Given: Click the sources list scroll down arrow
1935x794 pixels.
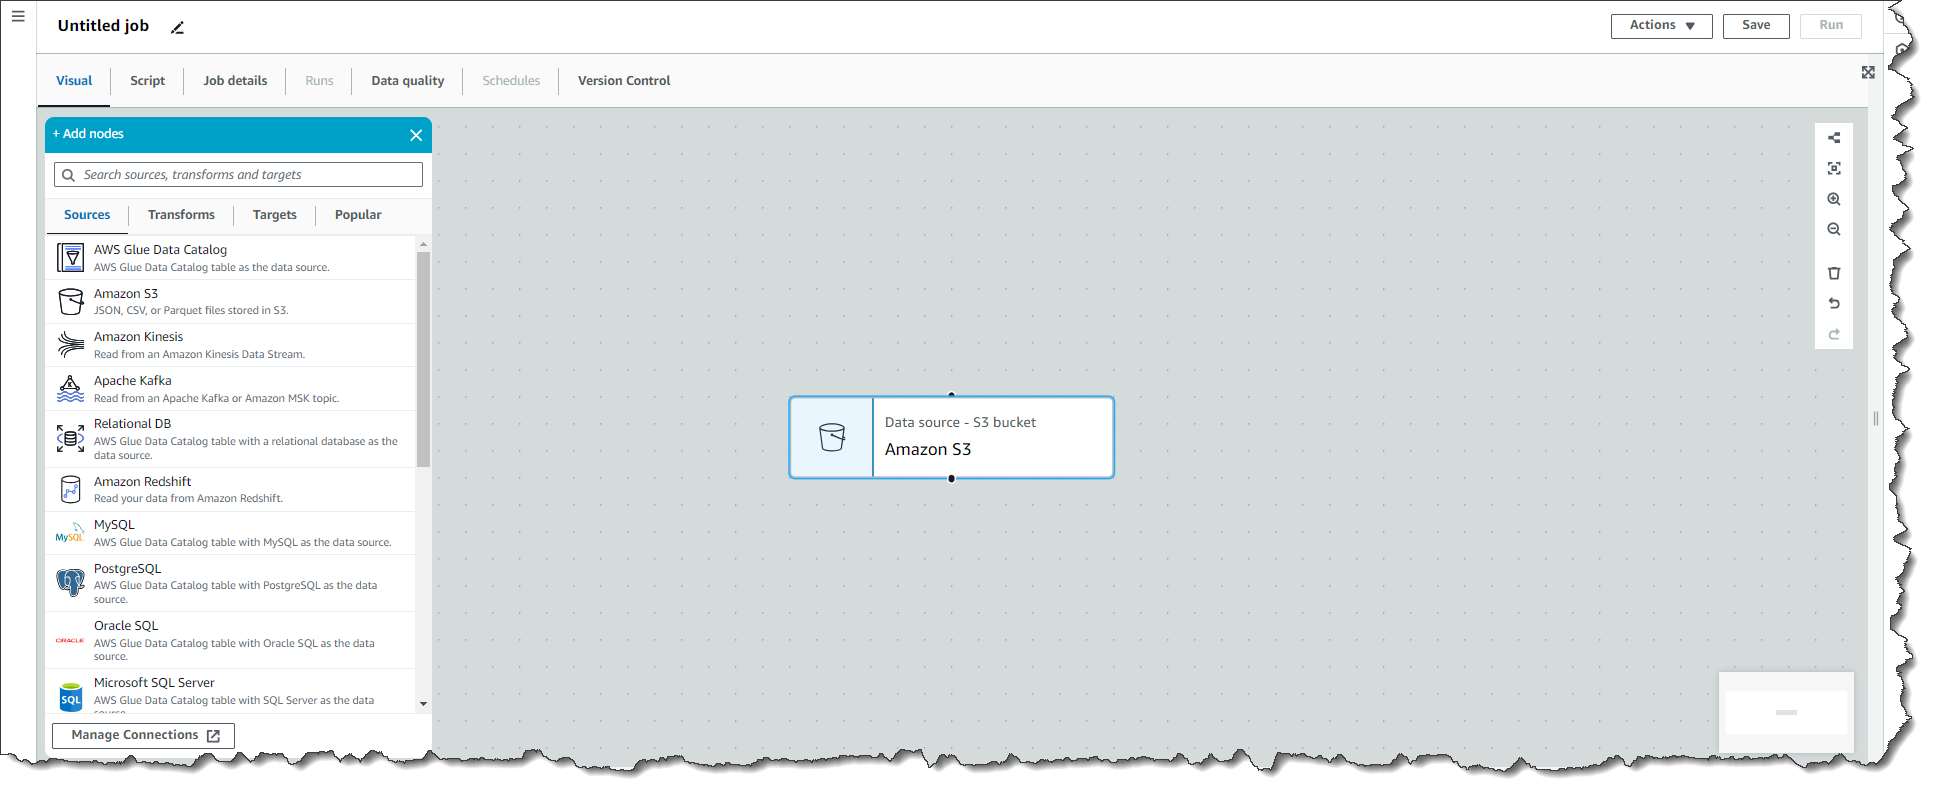Looking at the screenshot, I should pyautogui.click(x=423, y=704).
